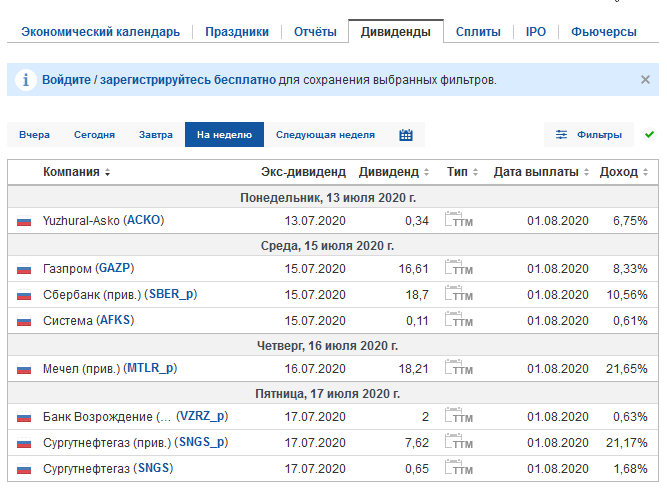667x488 pixels.
Task: Click the TTM type icon in Мечел row
Action: coord(459,367)
